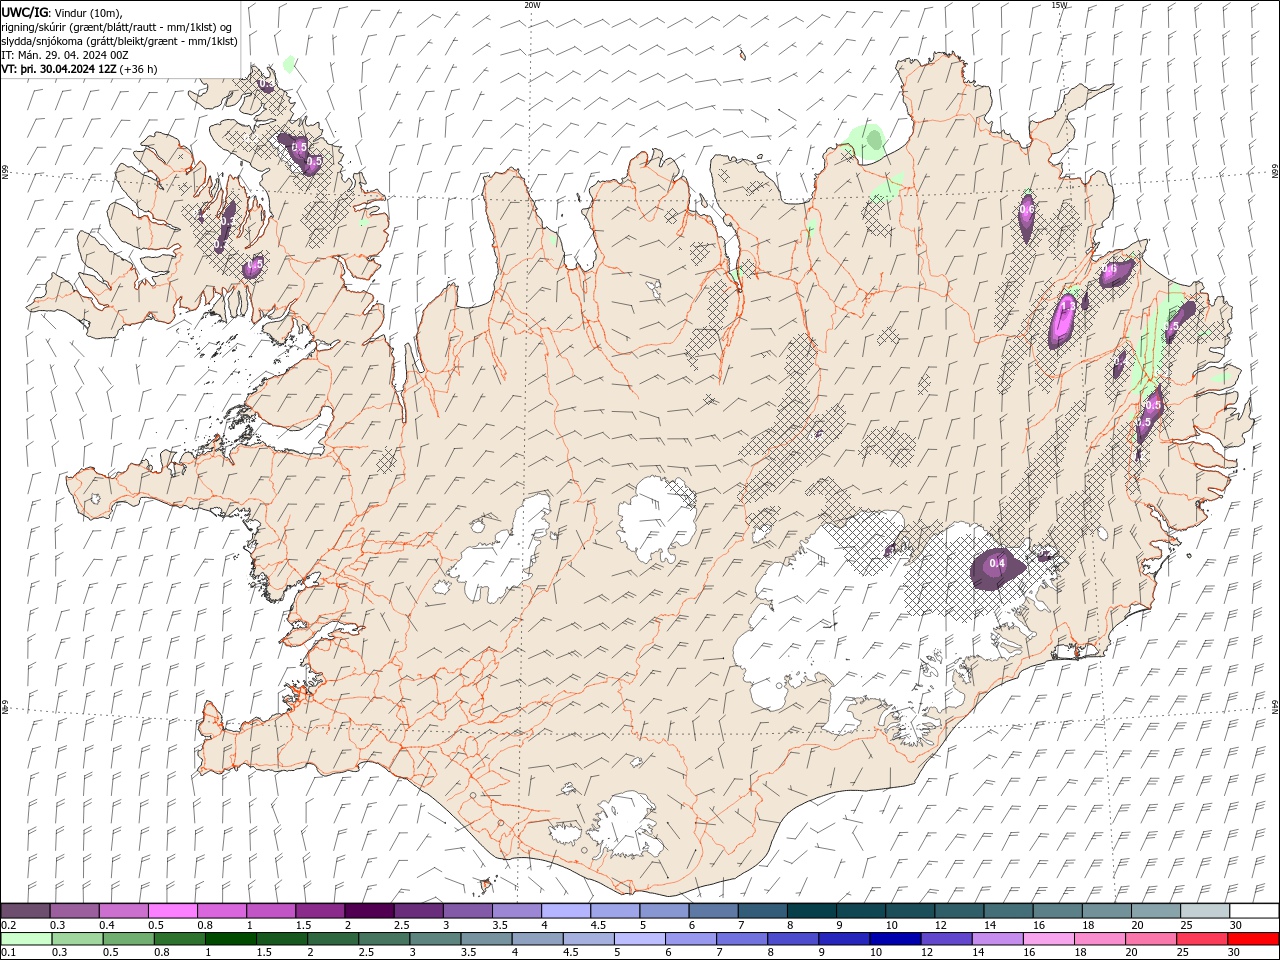Click the 'slydda/snjókoma' legend description line
This screenshot has height=960, width=1280.
coord(119,41)
